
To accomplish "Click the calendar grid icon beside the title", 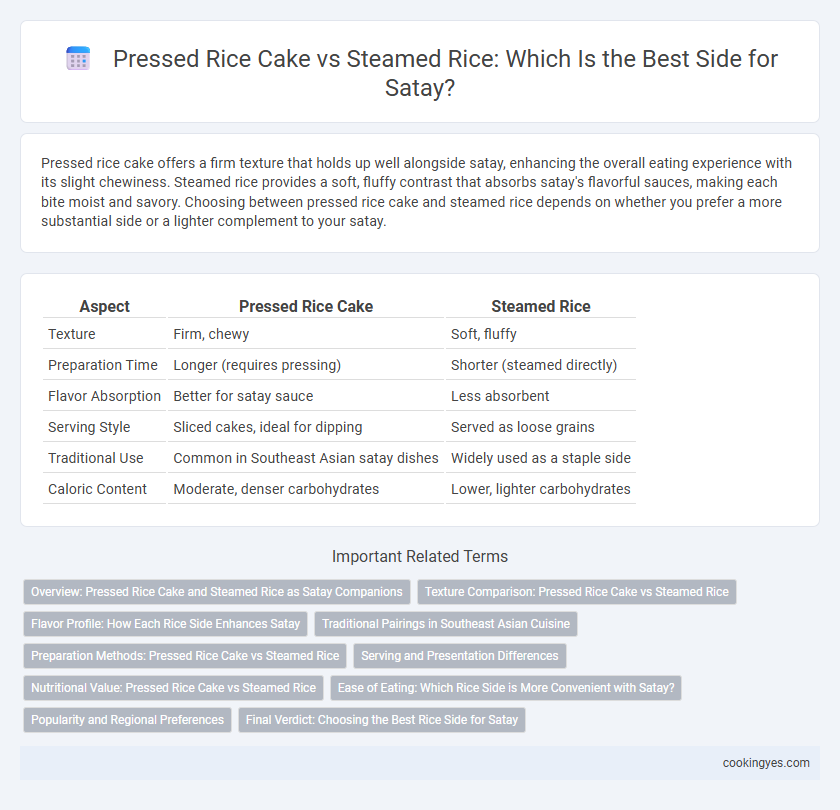I will [78, 58].
